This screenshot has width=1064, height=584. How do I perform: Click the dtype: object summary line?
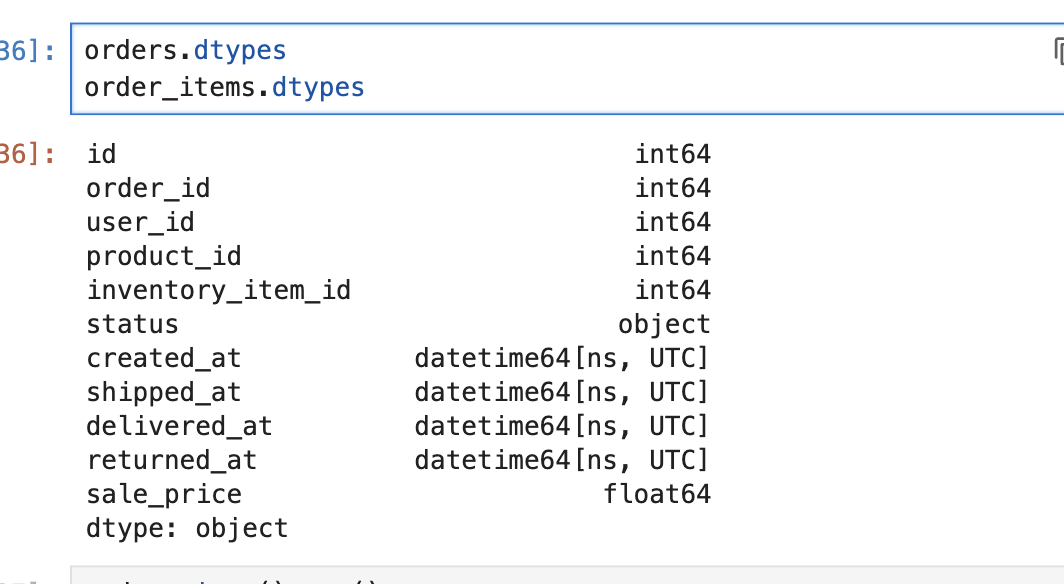(x=187, y=528)
